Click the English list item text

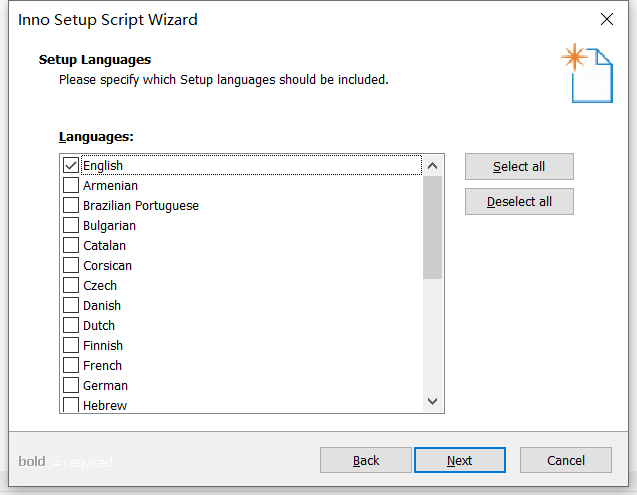[x=103, y=166]
